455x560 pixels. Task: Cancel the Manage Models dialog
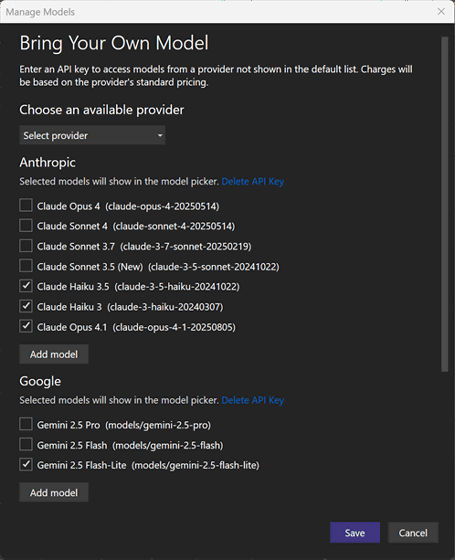[x=413, y=533]
